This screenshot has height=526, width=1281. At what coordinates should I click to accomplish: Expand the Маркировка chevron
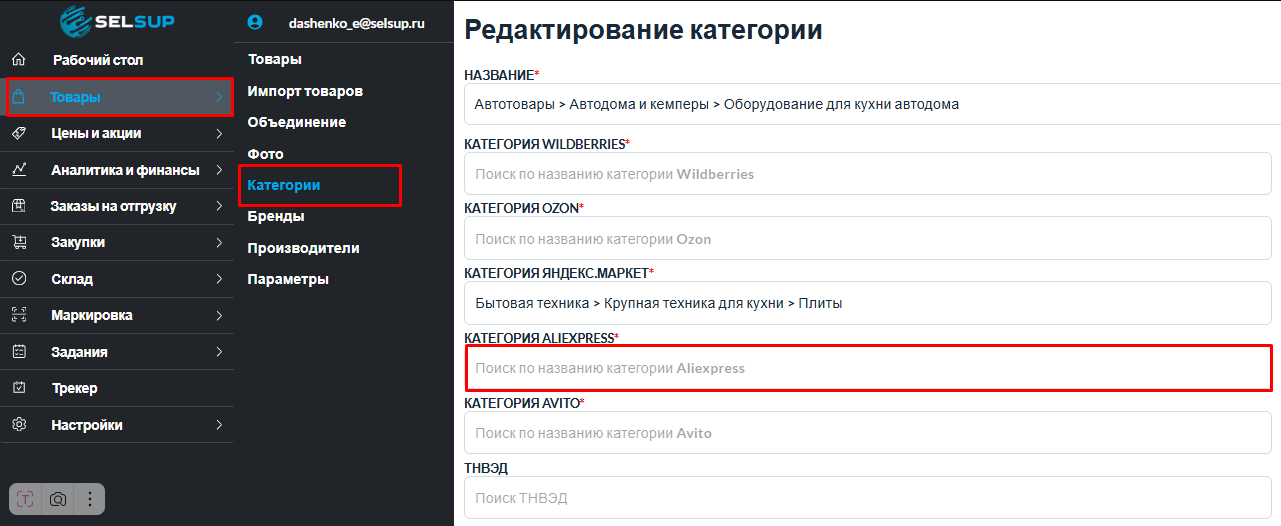[x=219, y=315]
